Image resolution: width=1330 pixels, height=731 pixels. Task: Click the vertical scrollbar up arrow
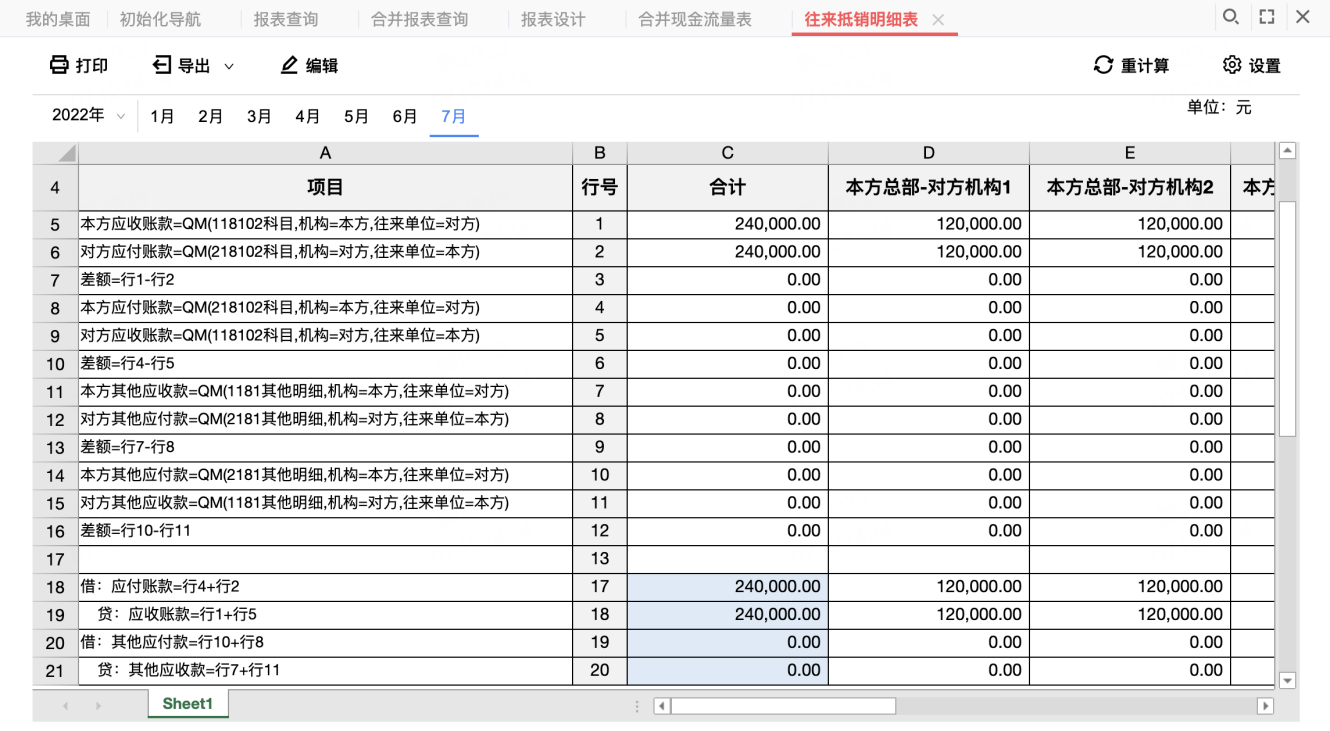(1287, 151)
